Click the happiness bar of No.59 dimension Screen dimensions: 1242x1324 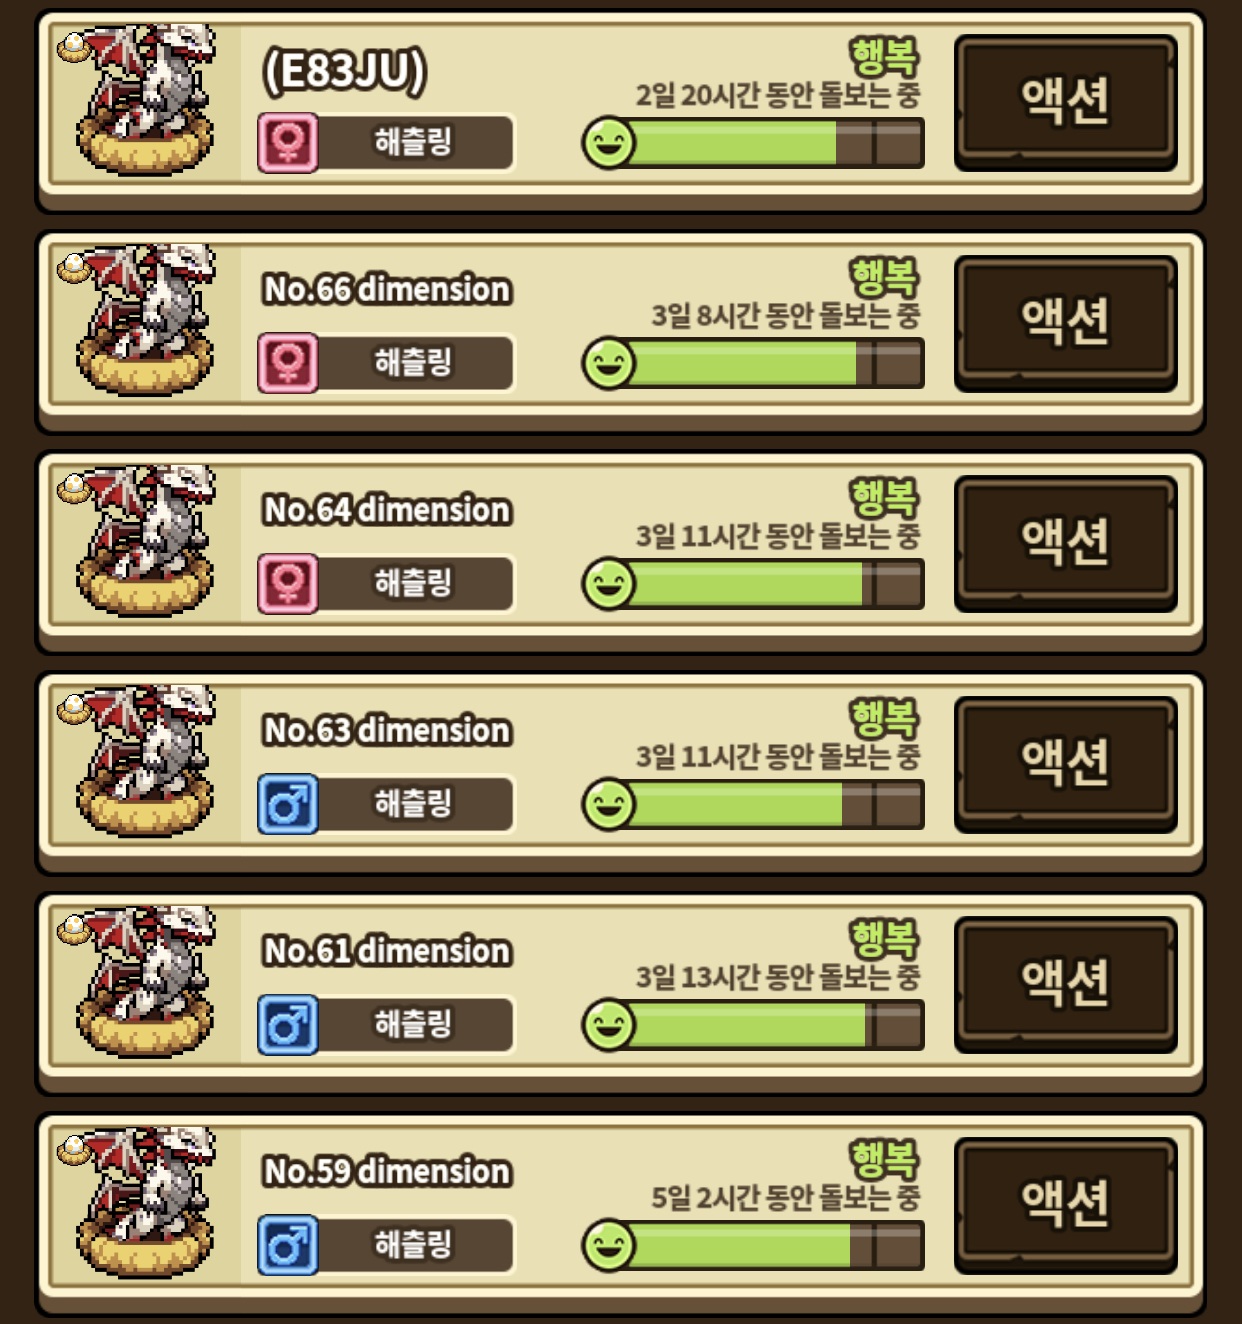tap(753, 1245)
